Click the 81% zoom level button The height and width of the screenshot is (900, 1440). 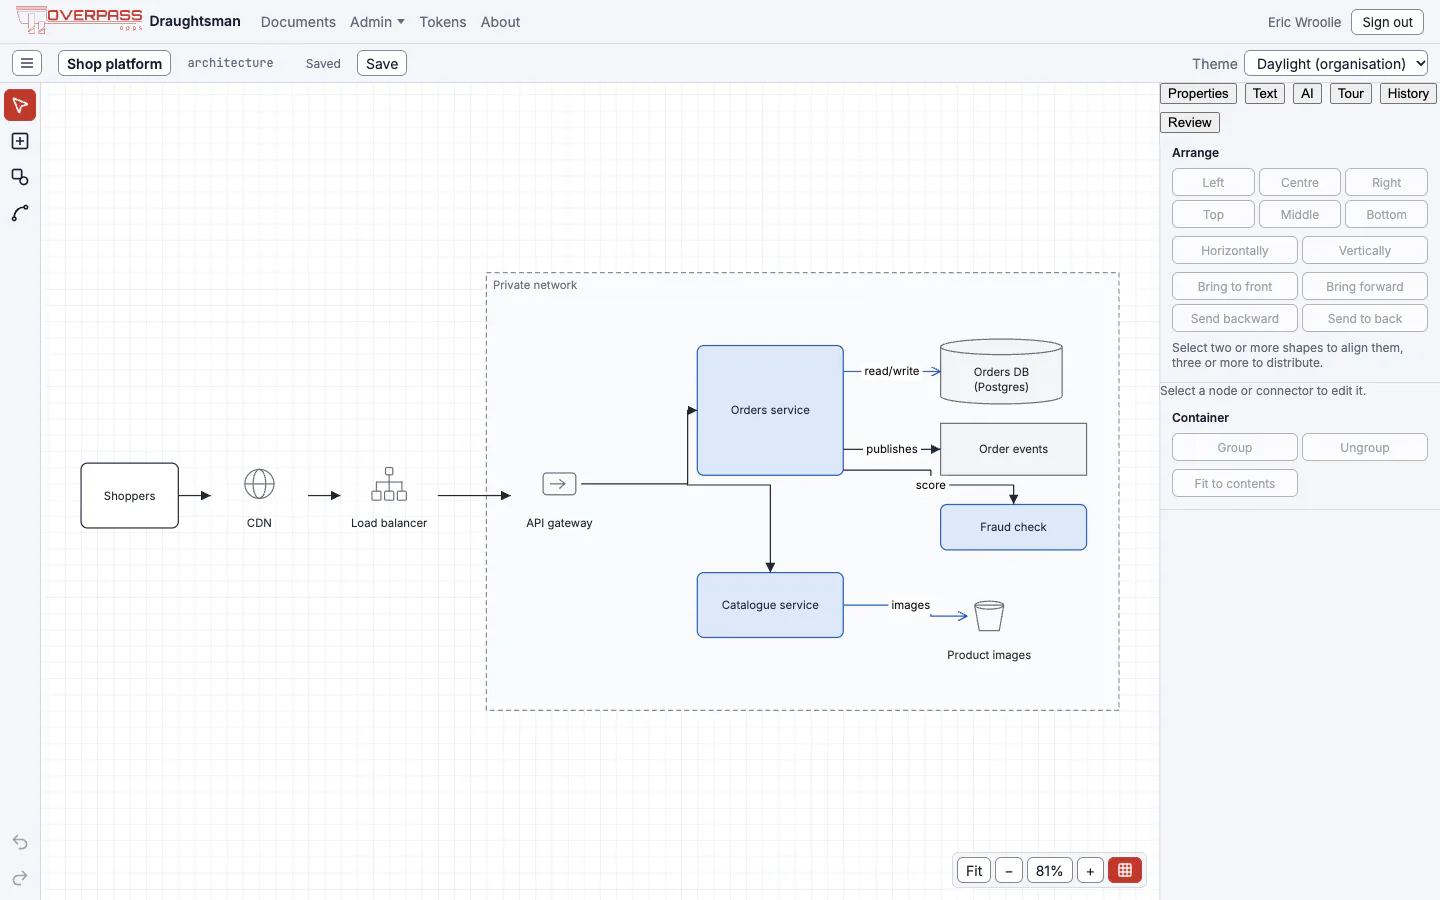(x=1049, y=870)
